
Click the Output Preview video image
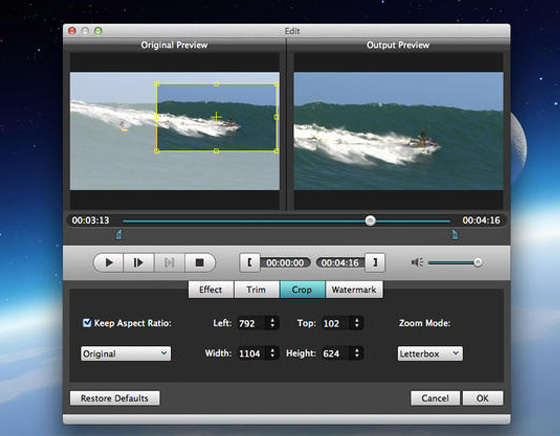click(399, 131)
